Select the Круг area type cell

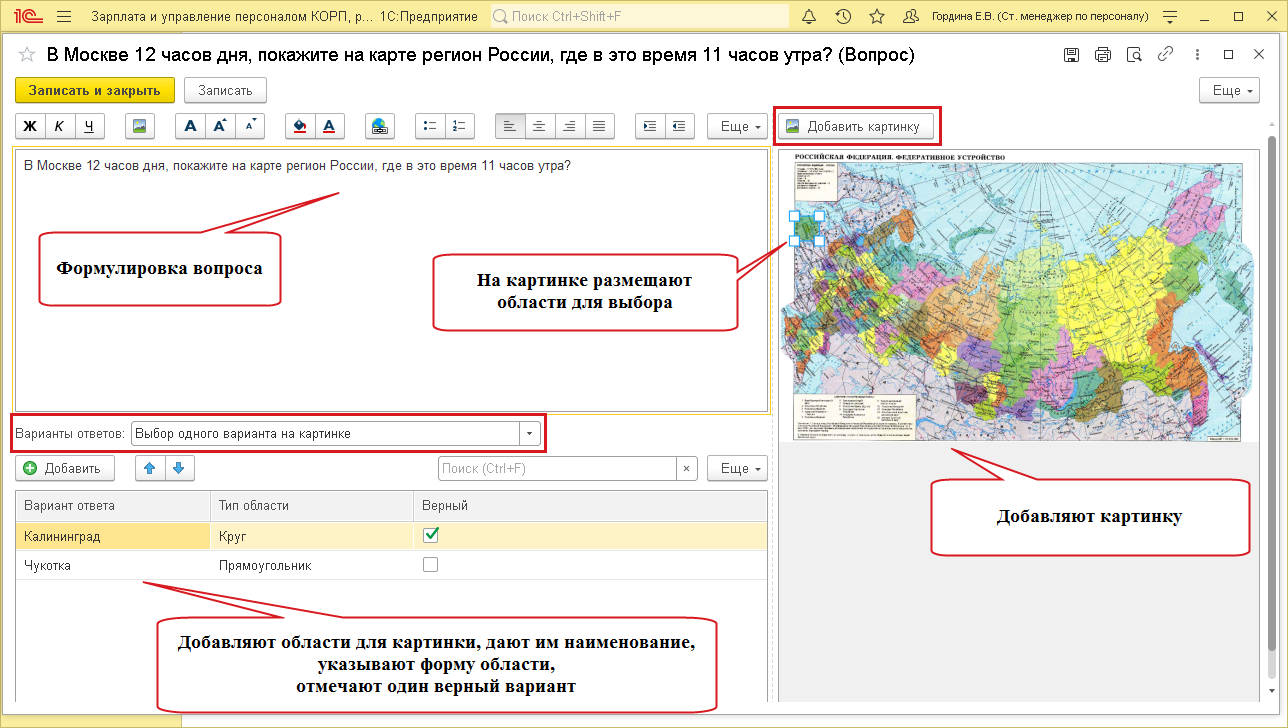pyautogui.click(x=312, y=536)
